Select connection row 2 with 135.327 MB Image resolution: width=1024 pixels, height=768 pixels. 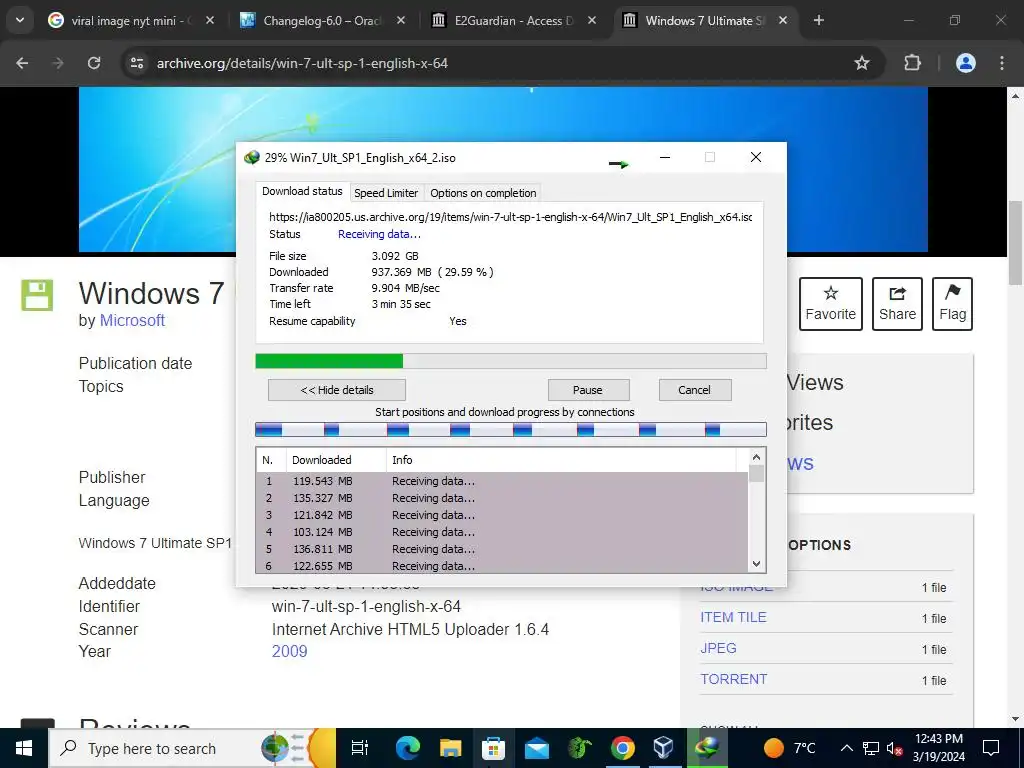(502, 498)
